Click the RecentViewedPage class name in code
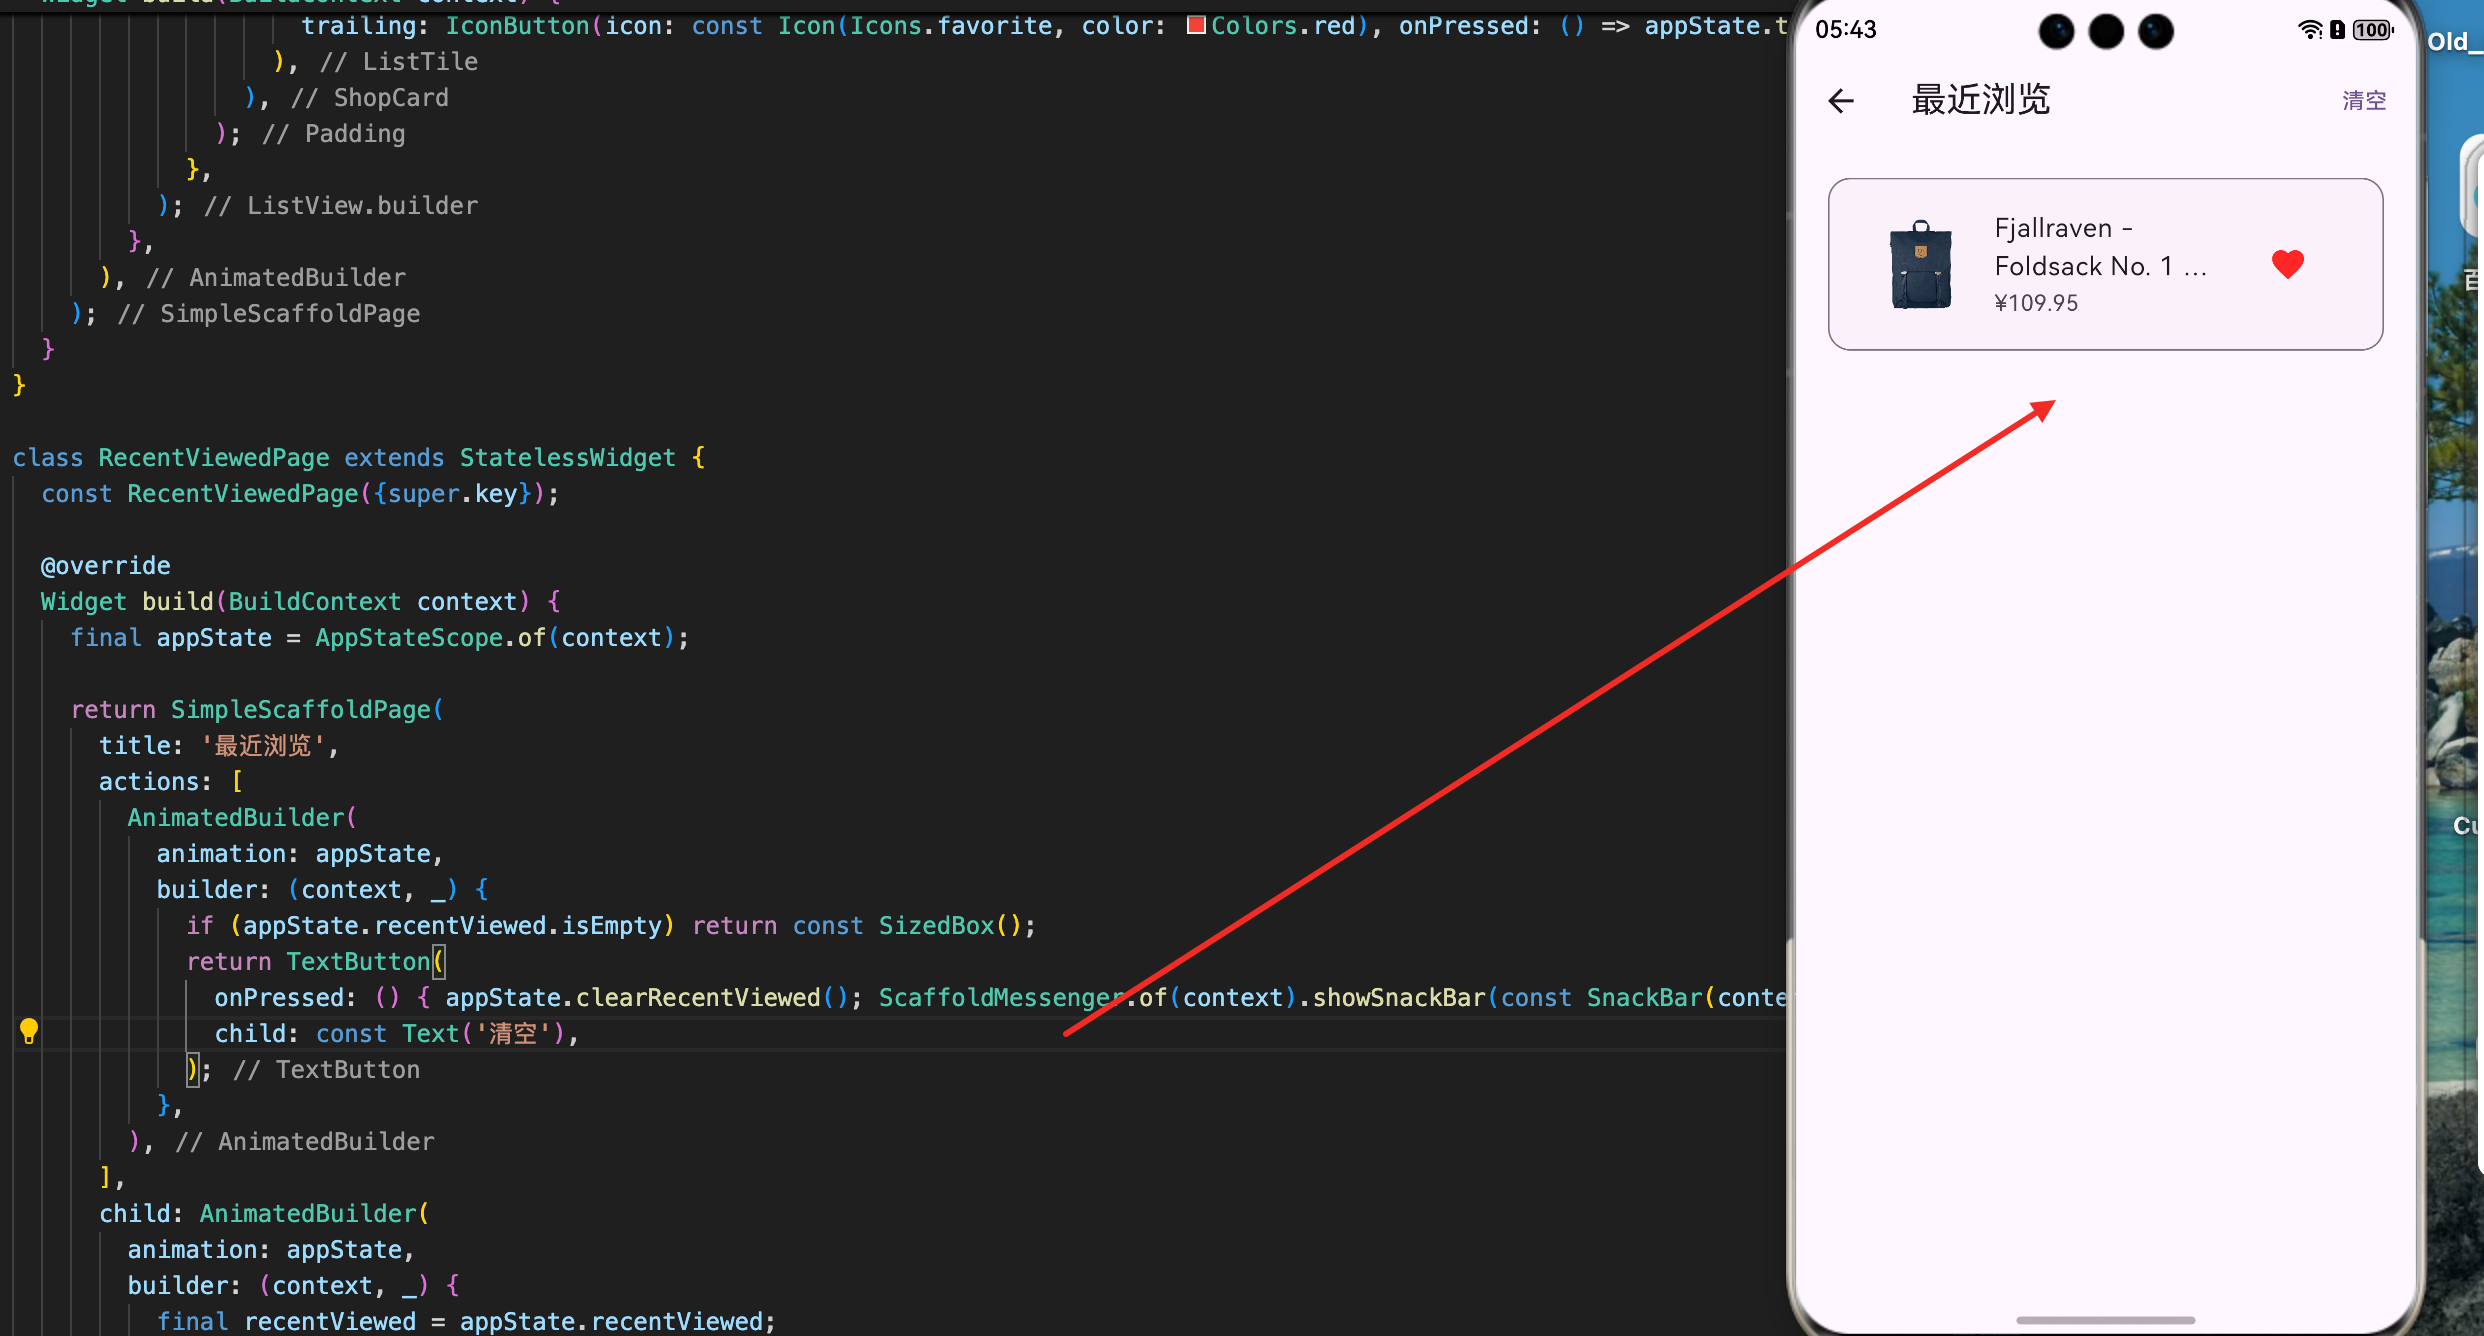Image resolution: width=2484 pixels, height=1336 pixels. point(213,458)
